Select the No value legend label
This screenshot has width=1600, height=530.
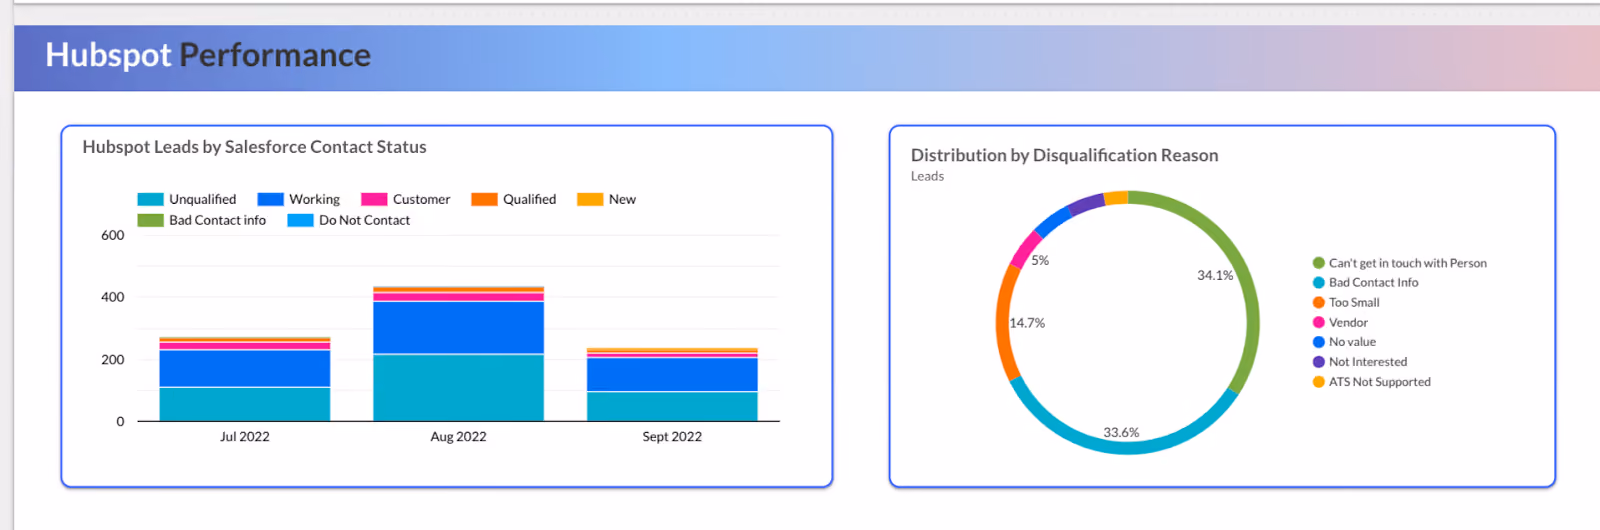pos(1352,342)
